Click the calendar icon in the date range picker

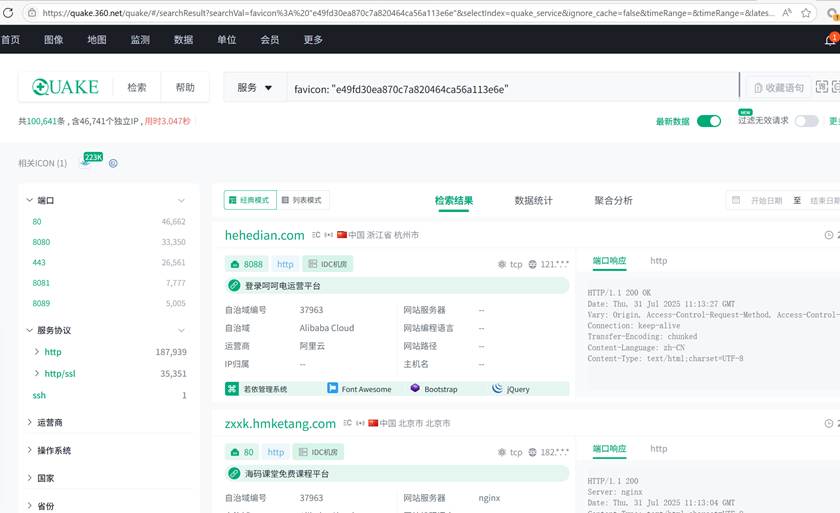[x=736, y=200]
